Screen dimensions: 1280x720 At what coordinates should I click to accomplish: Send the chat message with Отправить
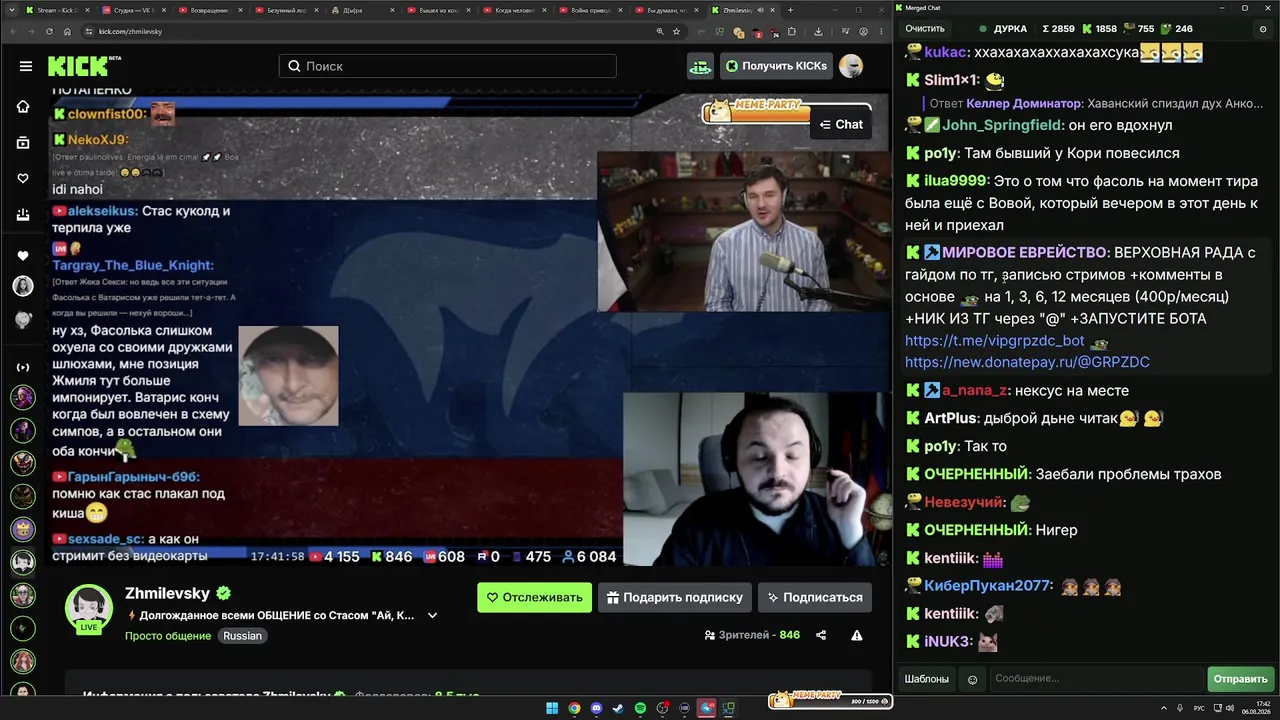coord(1240,679)
